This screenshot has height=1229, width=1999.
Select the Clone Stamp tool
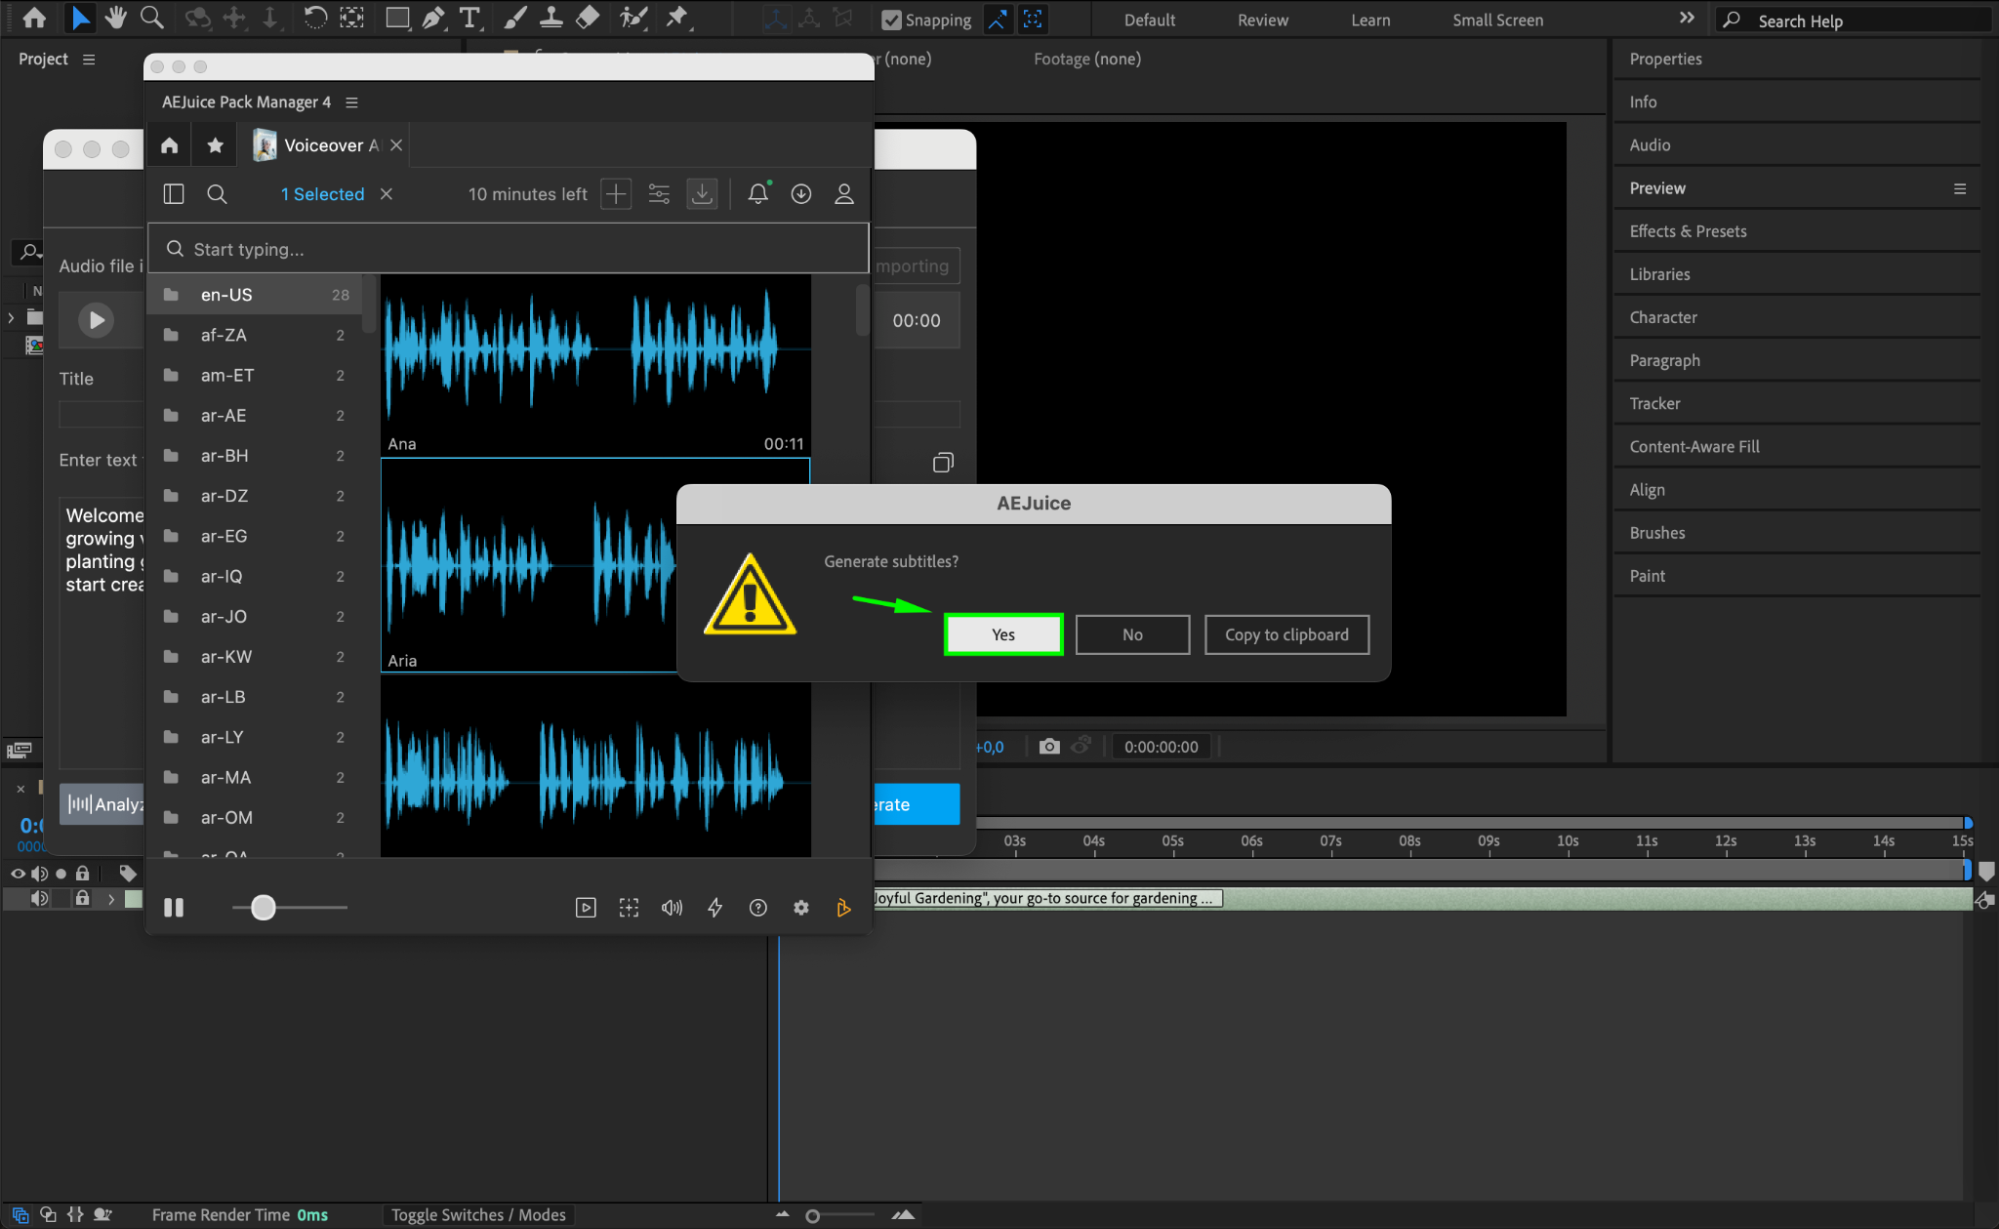[x=551, y=17]
